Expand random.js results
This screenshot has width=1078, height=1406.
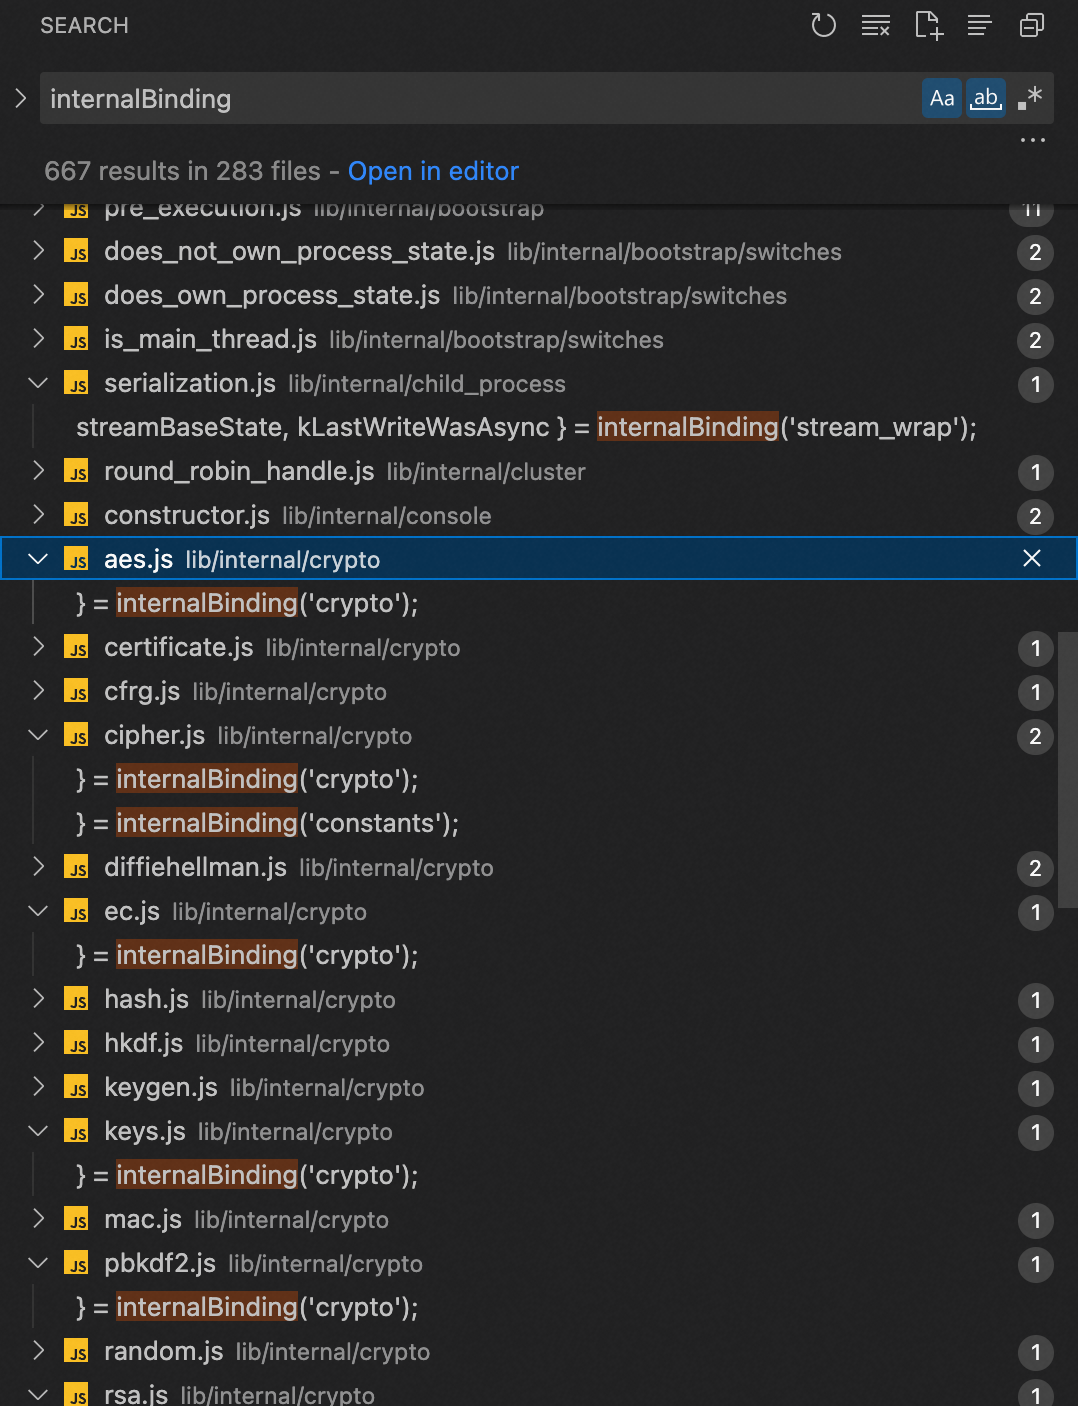click(x=38, y=1351)
